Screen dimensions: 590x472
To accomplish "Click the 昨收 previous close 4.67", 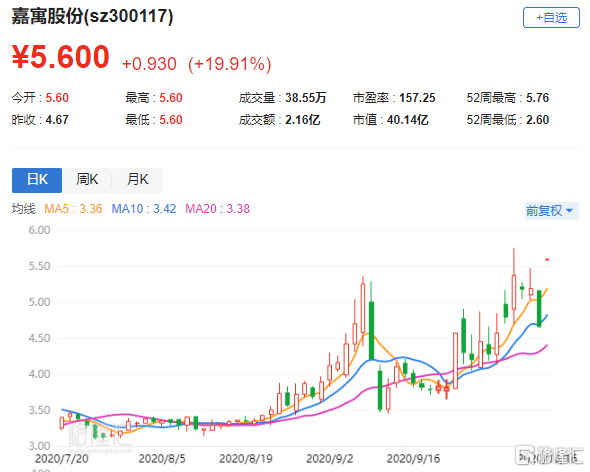I will [57, 120].
